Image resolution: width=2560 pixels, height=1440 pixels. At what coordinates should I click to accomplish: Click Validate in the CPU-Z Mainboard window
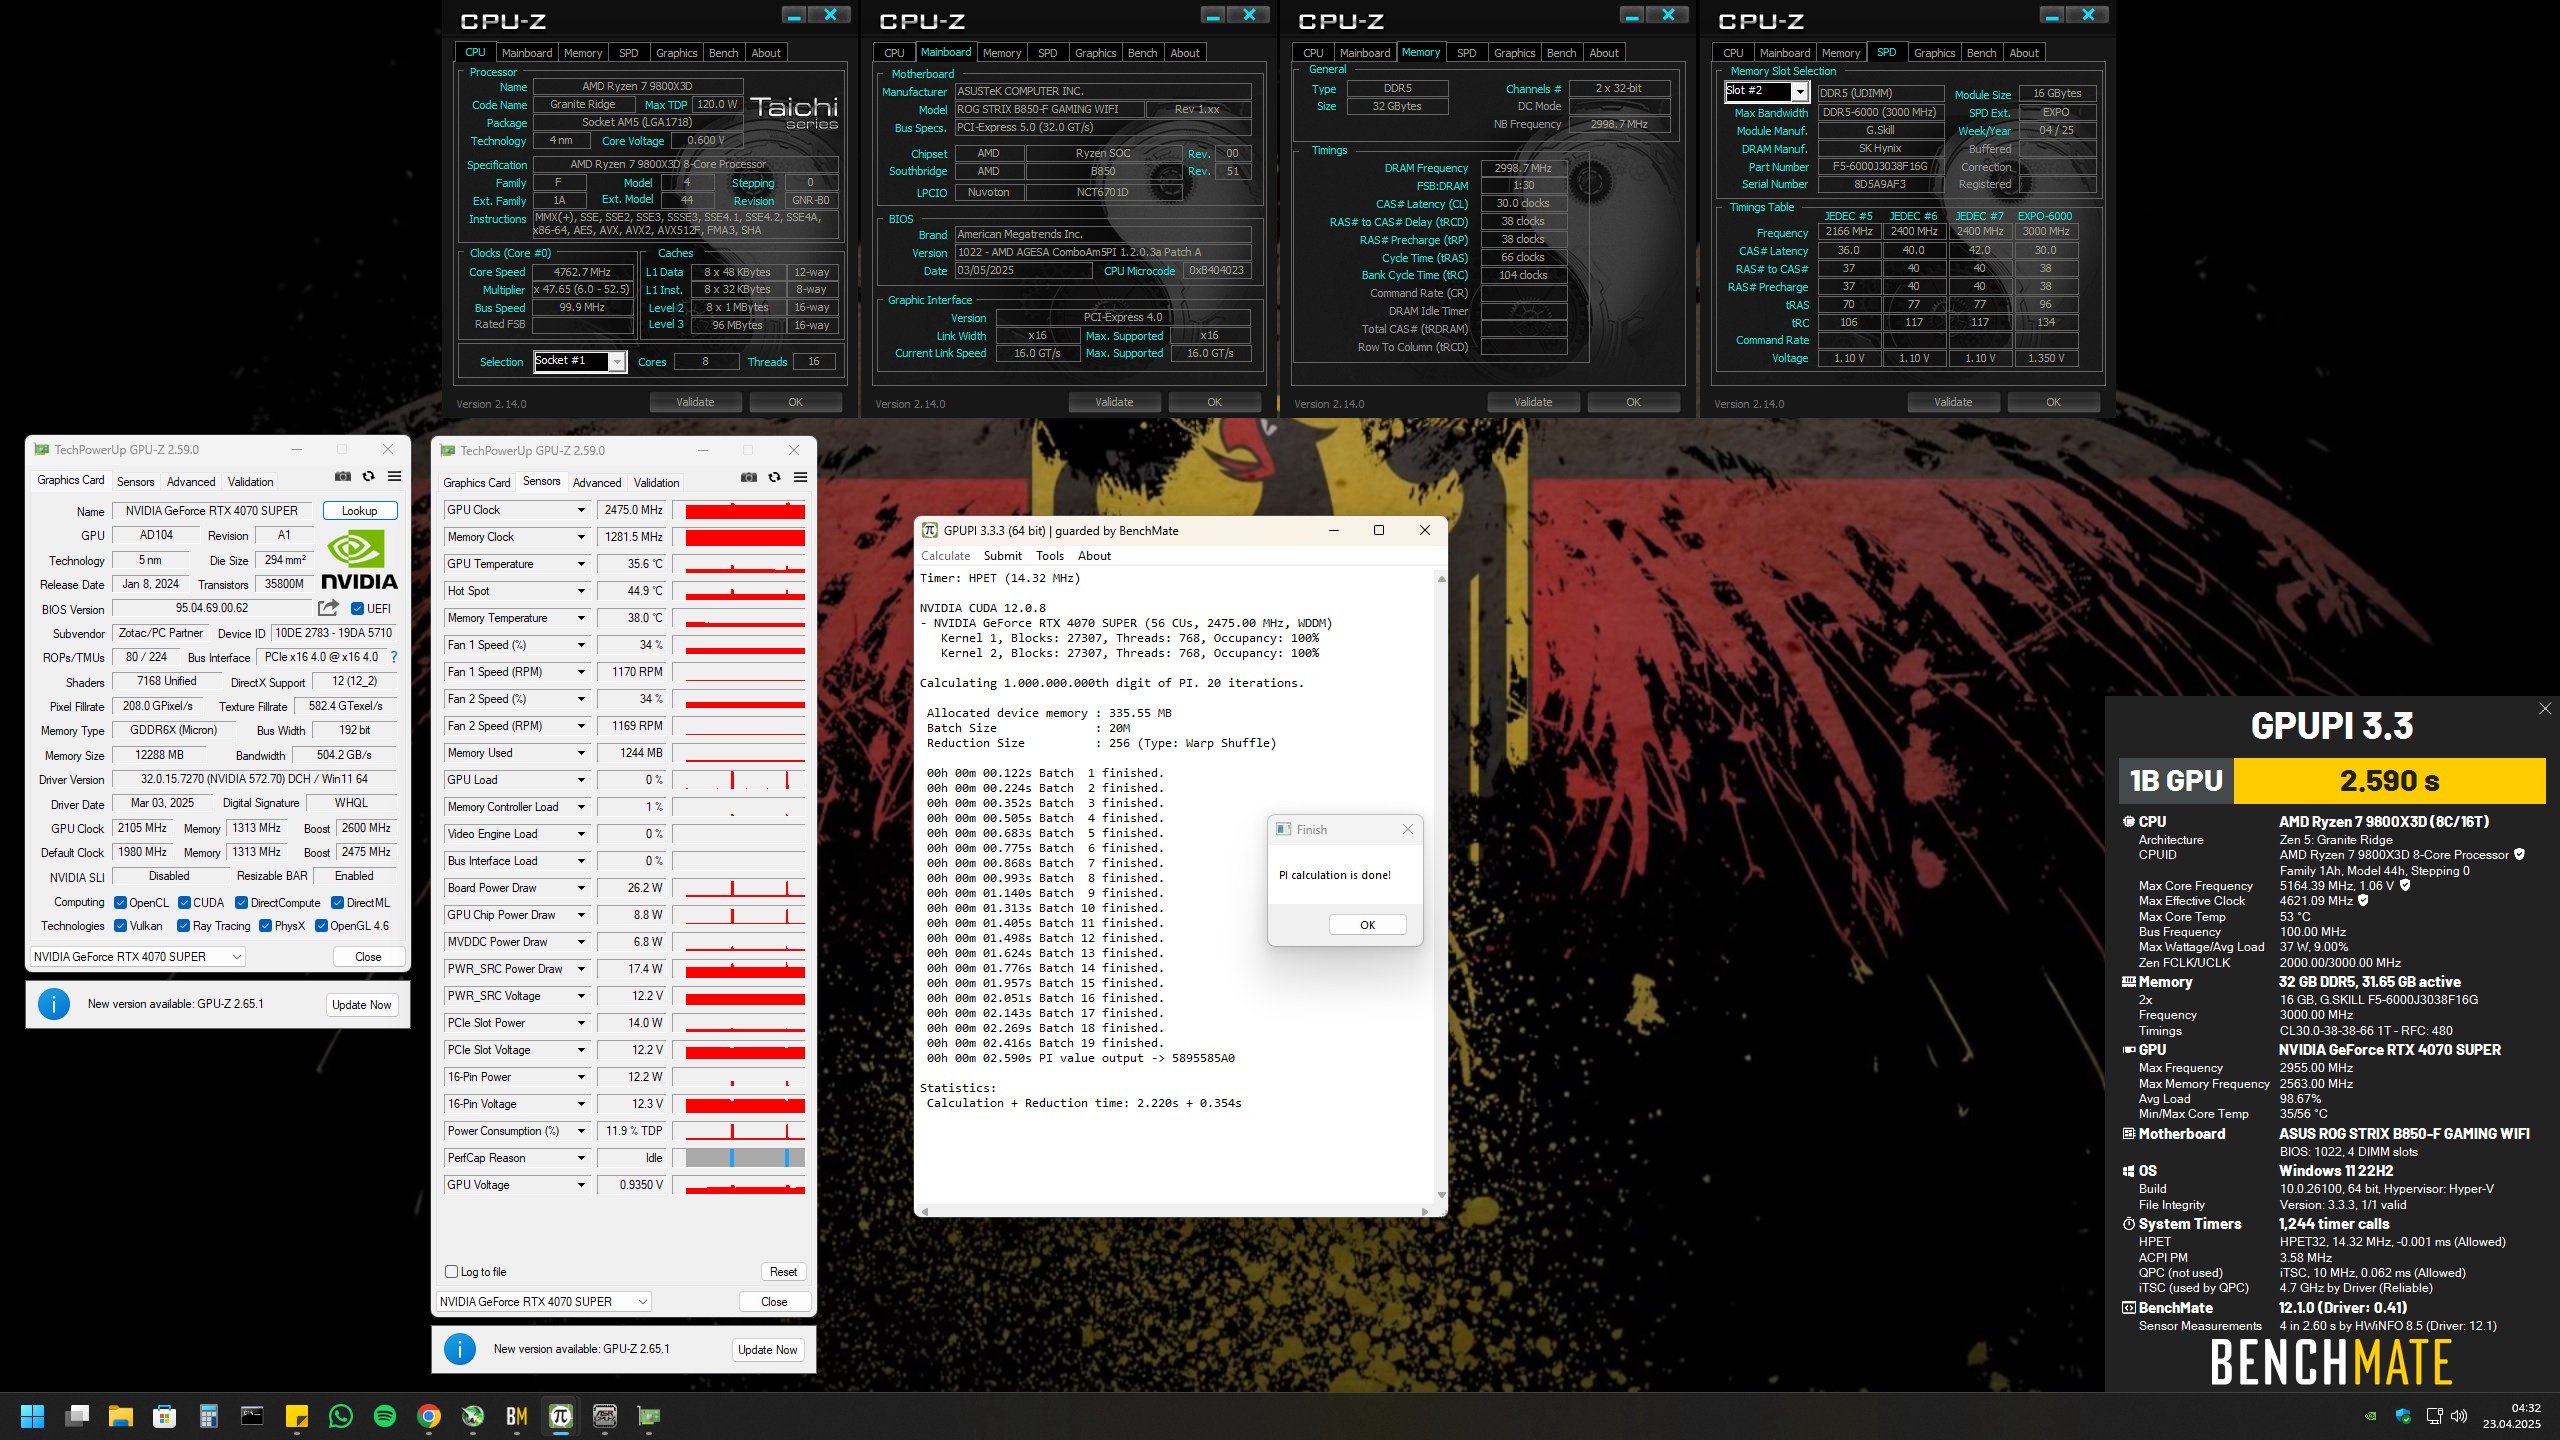pyautogui.click(x=1114, y=402)
